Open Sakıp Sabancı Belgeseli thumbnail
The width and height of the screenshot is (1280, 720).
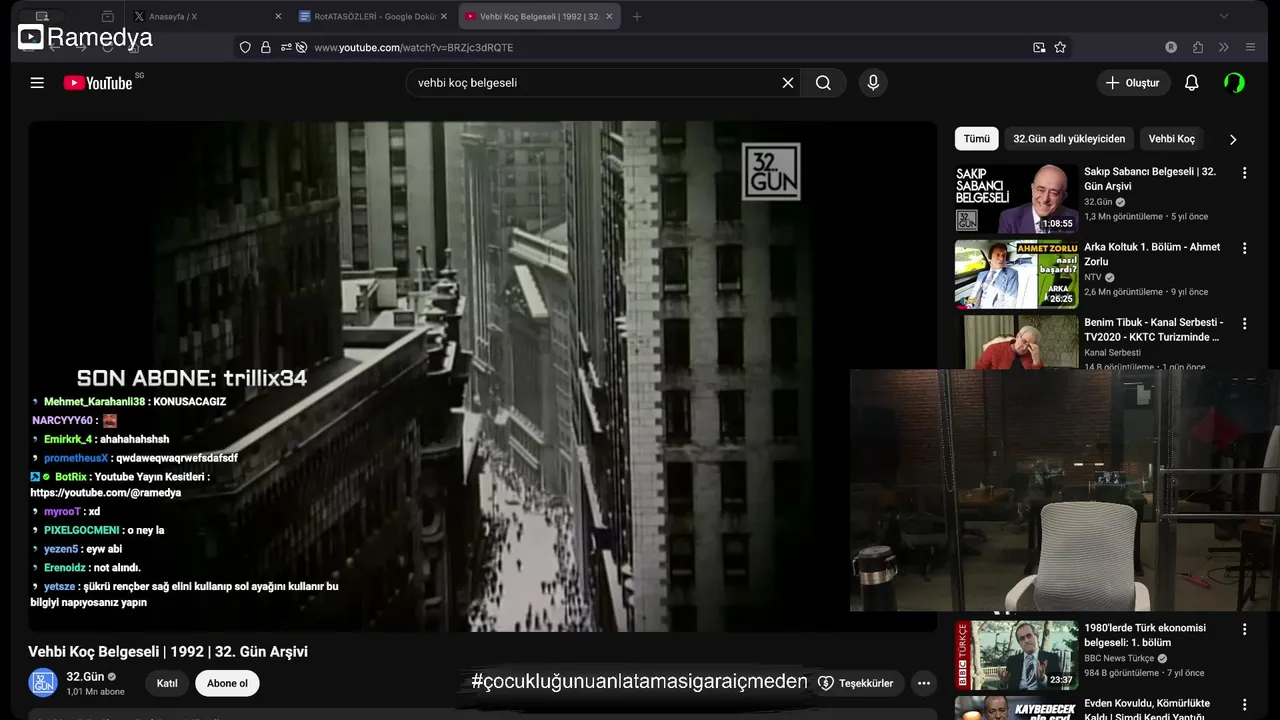tap(1016, 199)
